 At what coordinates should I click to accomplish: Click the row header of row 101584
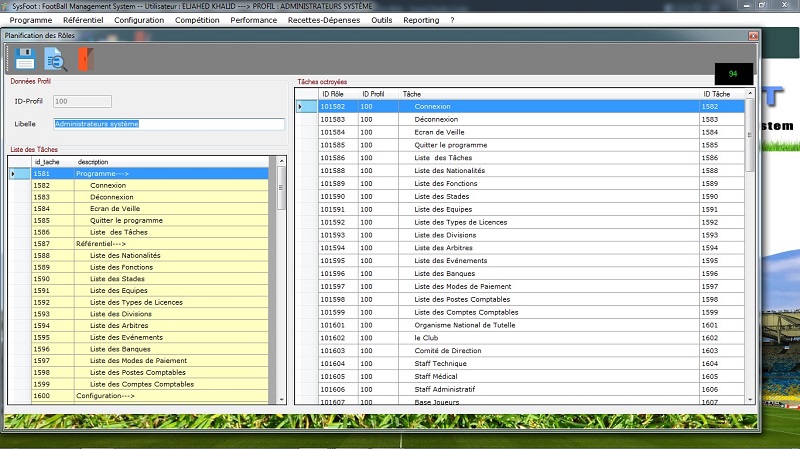[x=307, y=132]
